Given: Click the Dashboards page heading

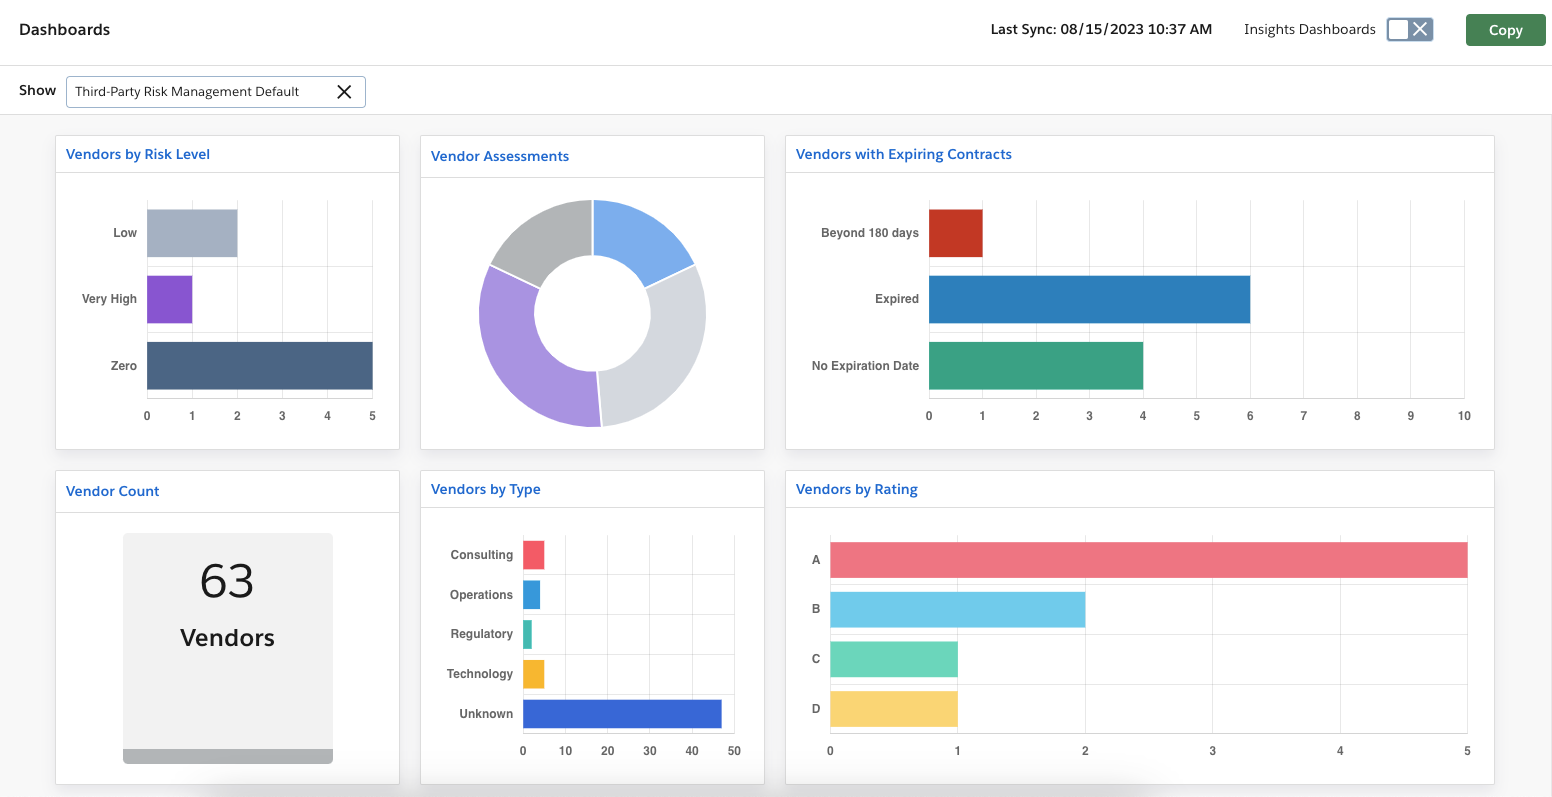Looking at the screenshot, I should (x=64, y=29).
